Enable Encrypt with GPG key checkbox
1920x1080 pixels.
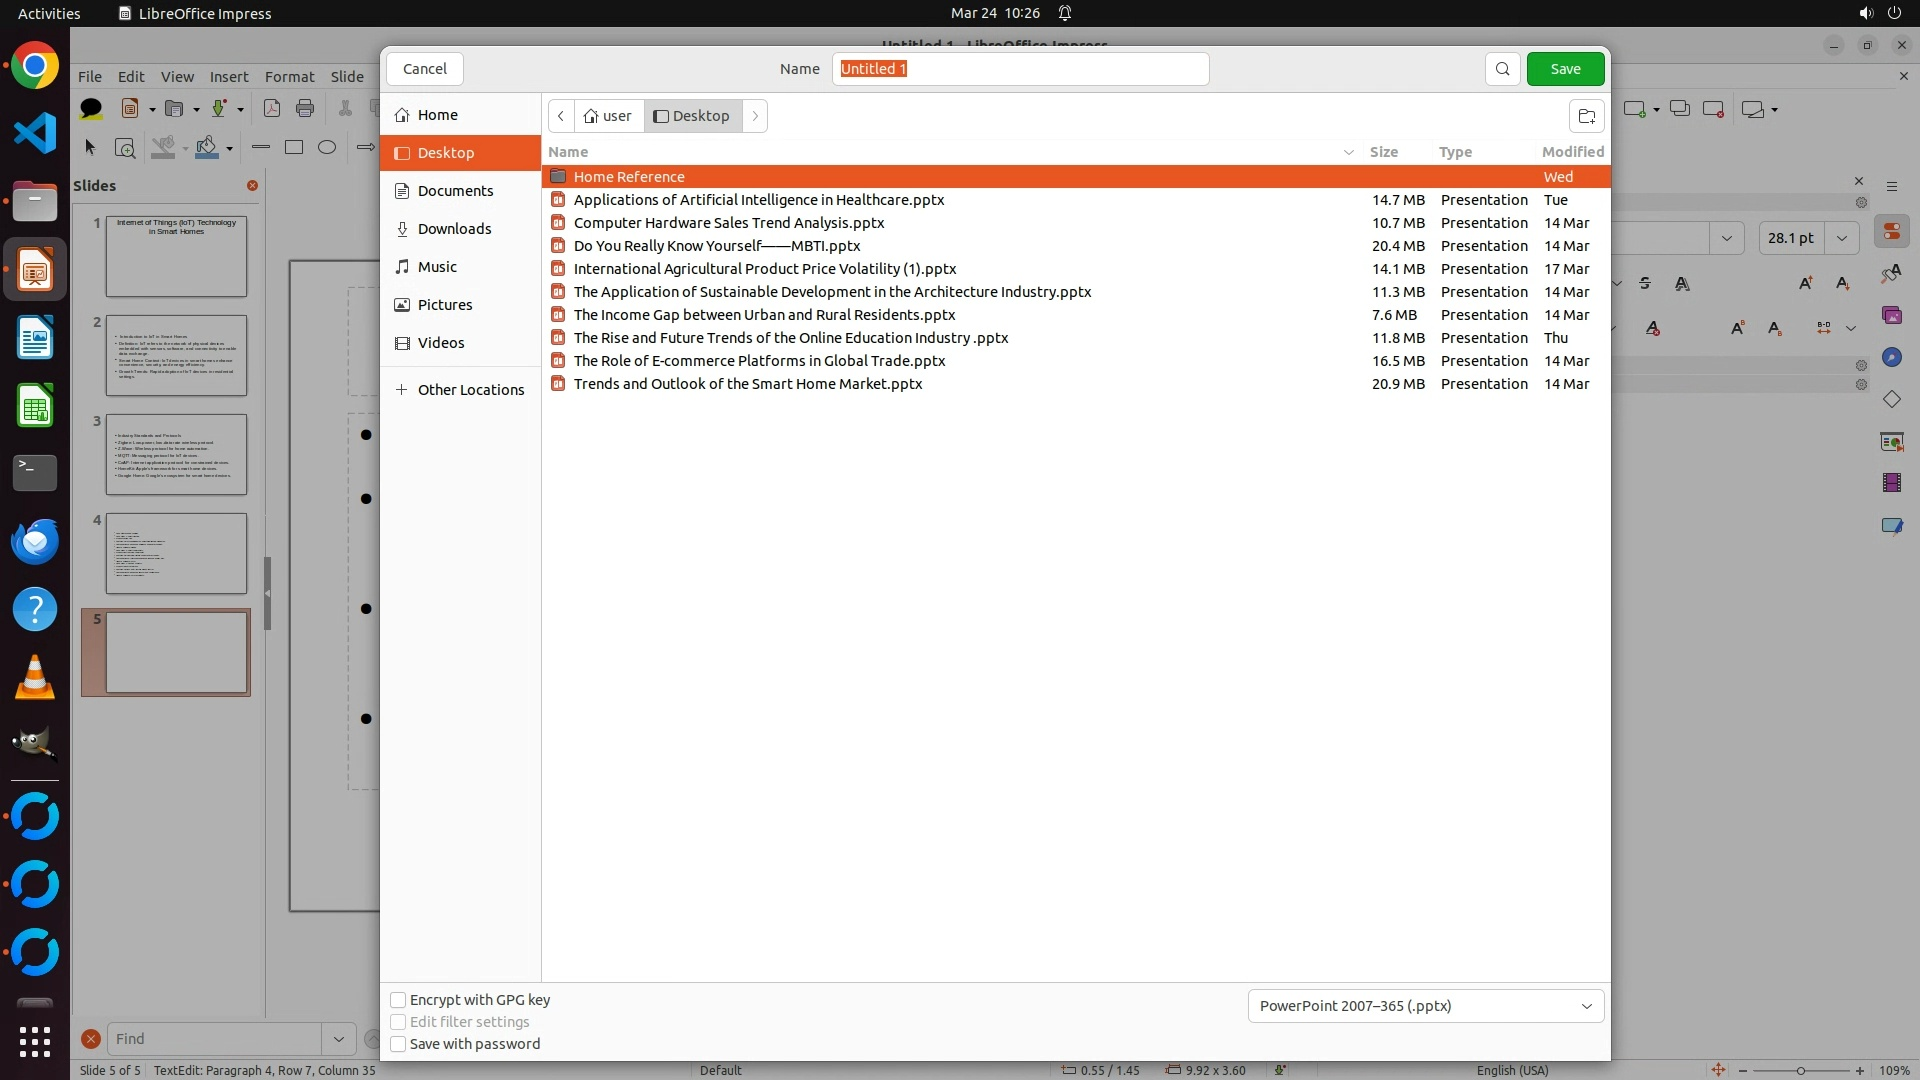[398, 1000]
